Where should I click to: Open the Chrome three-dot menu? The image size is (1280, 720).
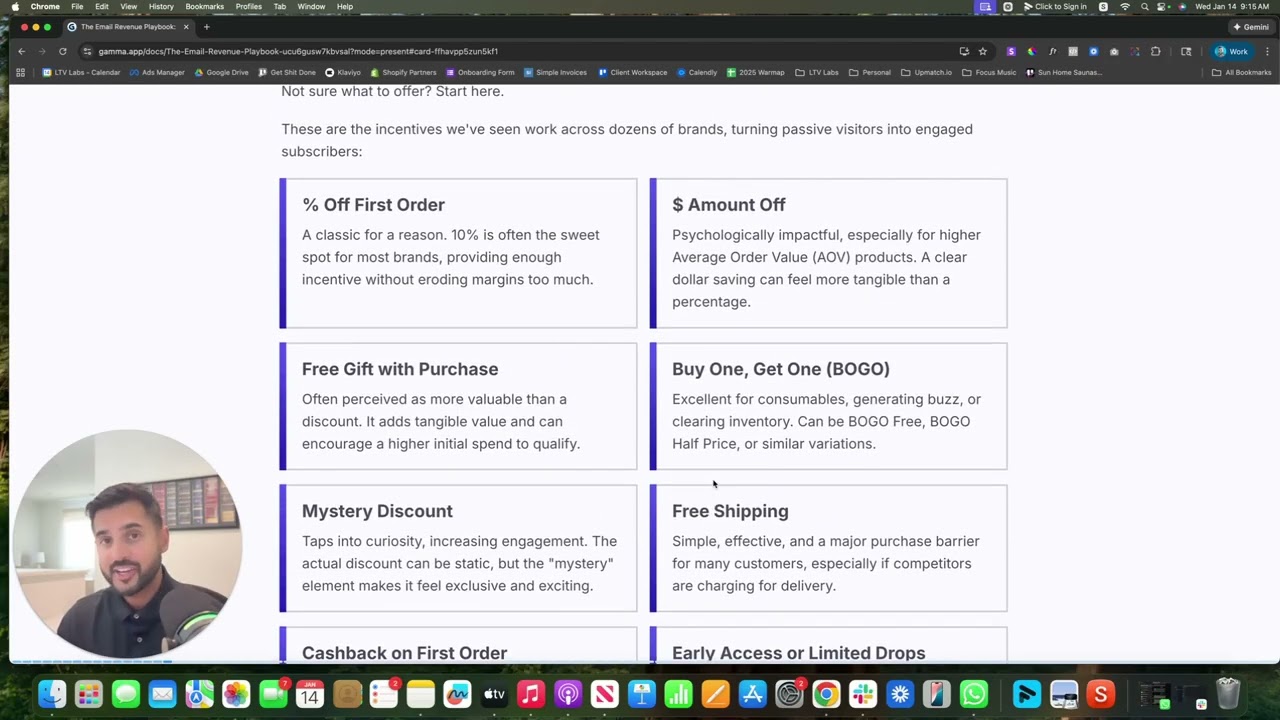1267,51
